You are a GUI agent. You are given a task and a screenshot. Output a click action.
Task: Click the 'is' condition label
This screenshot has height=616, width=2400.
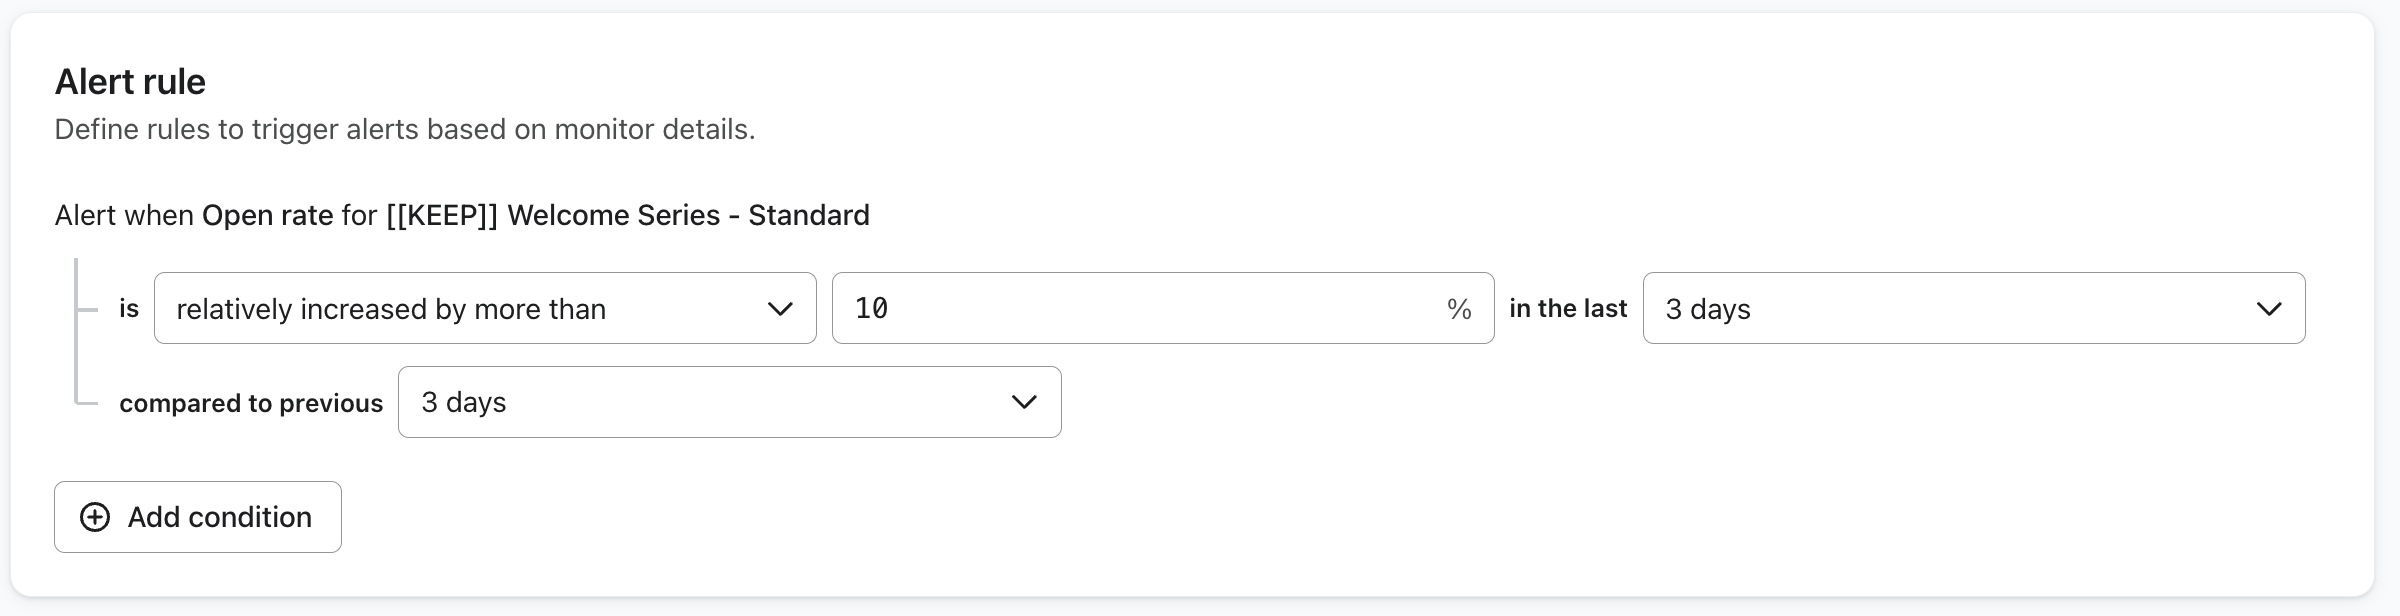128,308
